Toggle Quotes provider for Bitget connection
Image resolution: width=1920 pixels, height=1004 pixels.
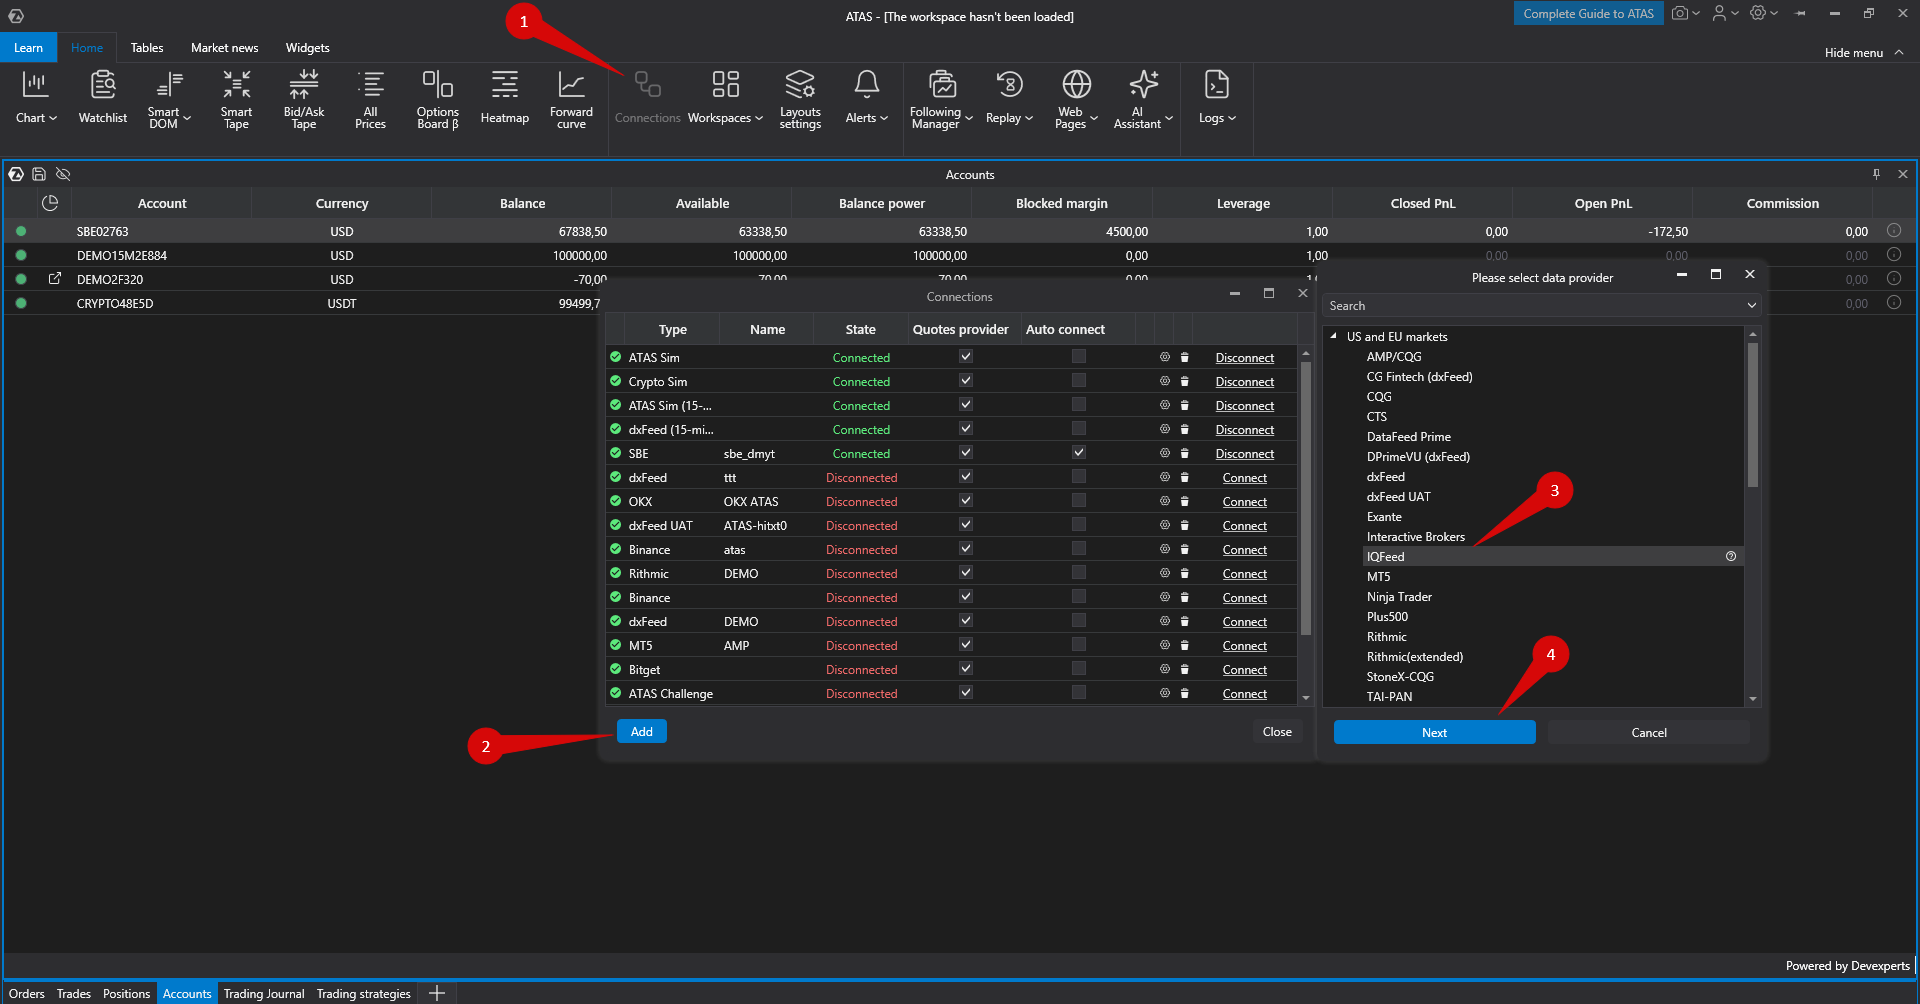[x=966, y=669]
